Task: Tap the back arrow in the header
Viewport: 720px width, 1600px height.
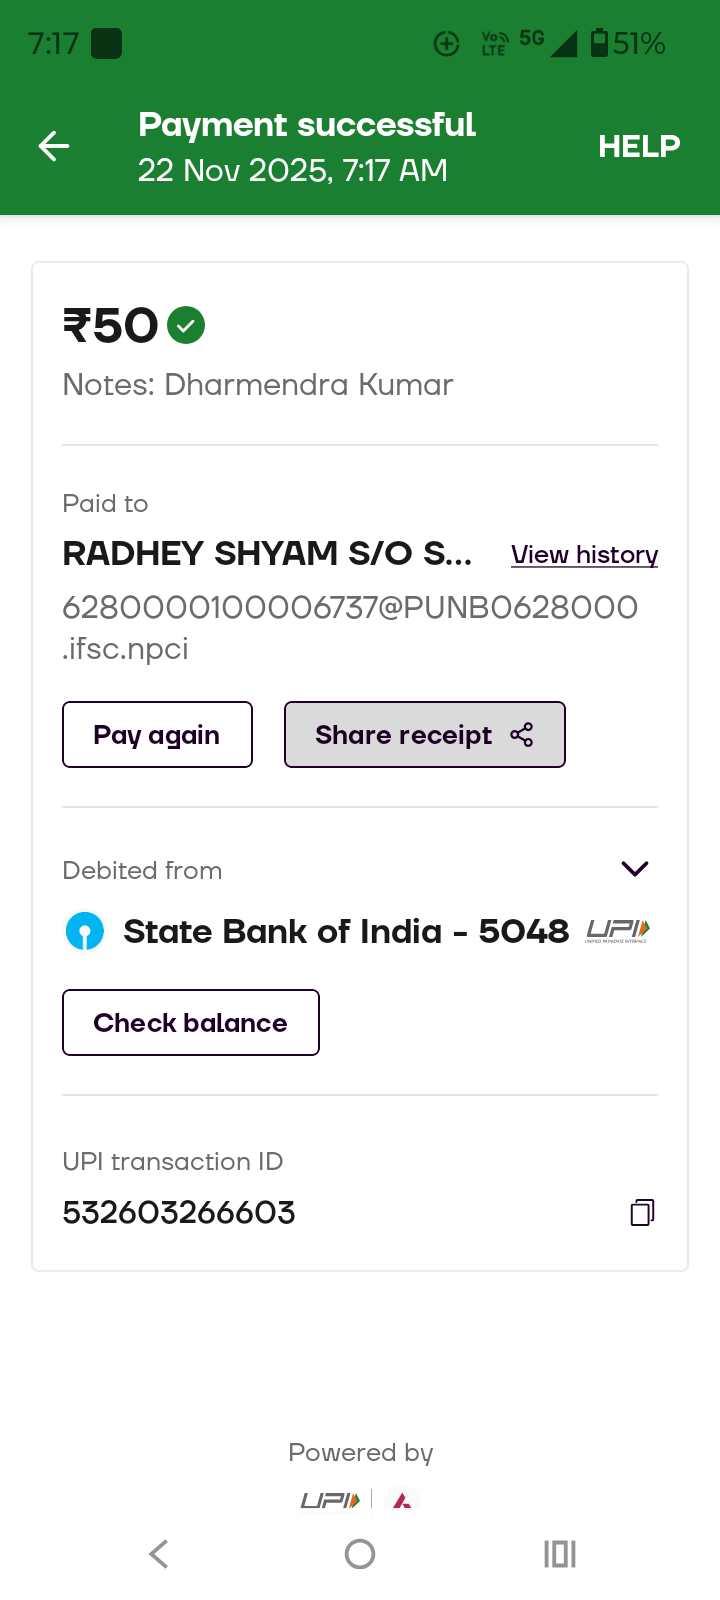Action: (54, 147)
